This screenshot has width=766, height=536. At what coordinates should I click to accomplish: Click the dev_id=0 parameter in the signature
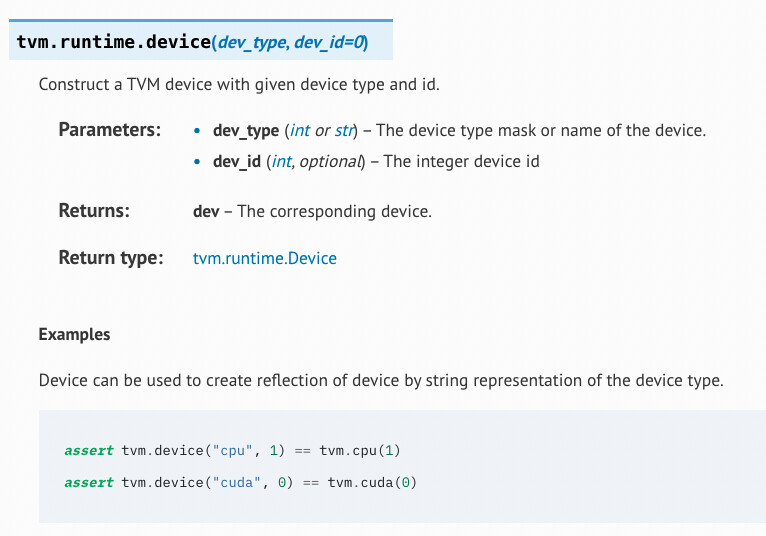pos(329,43)
